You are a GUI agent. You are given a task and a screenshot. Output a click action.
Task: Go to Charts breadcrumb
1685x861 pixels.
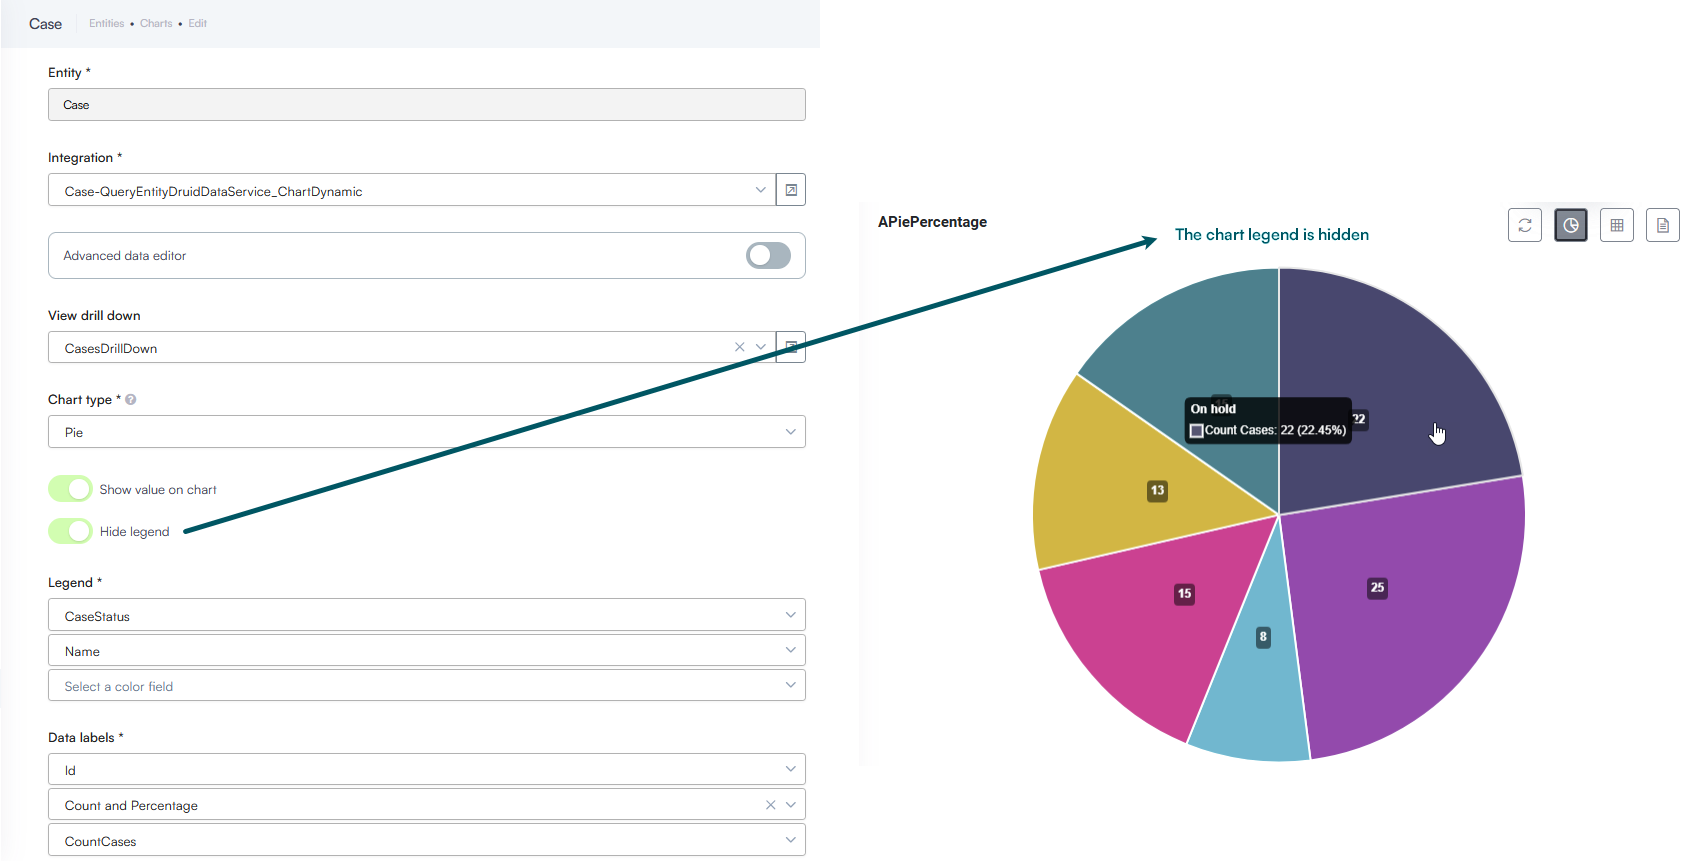click(x=156, y=23)
